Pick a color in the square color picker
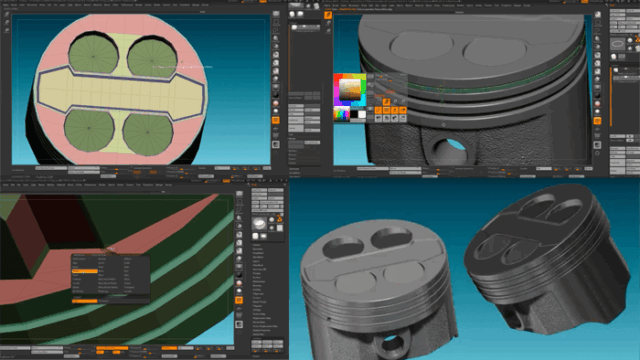Image resolution: width=640 pixels, height=360 pixels. [350, 89]
